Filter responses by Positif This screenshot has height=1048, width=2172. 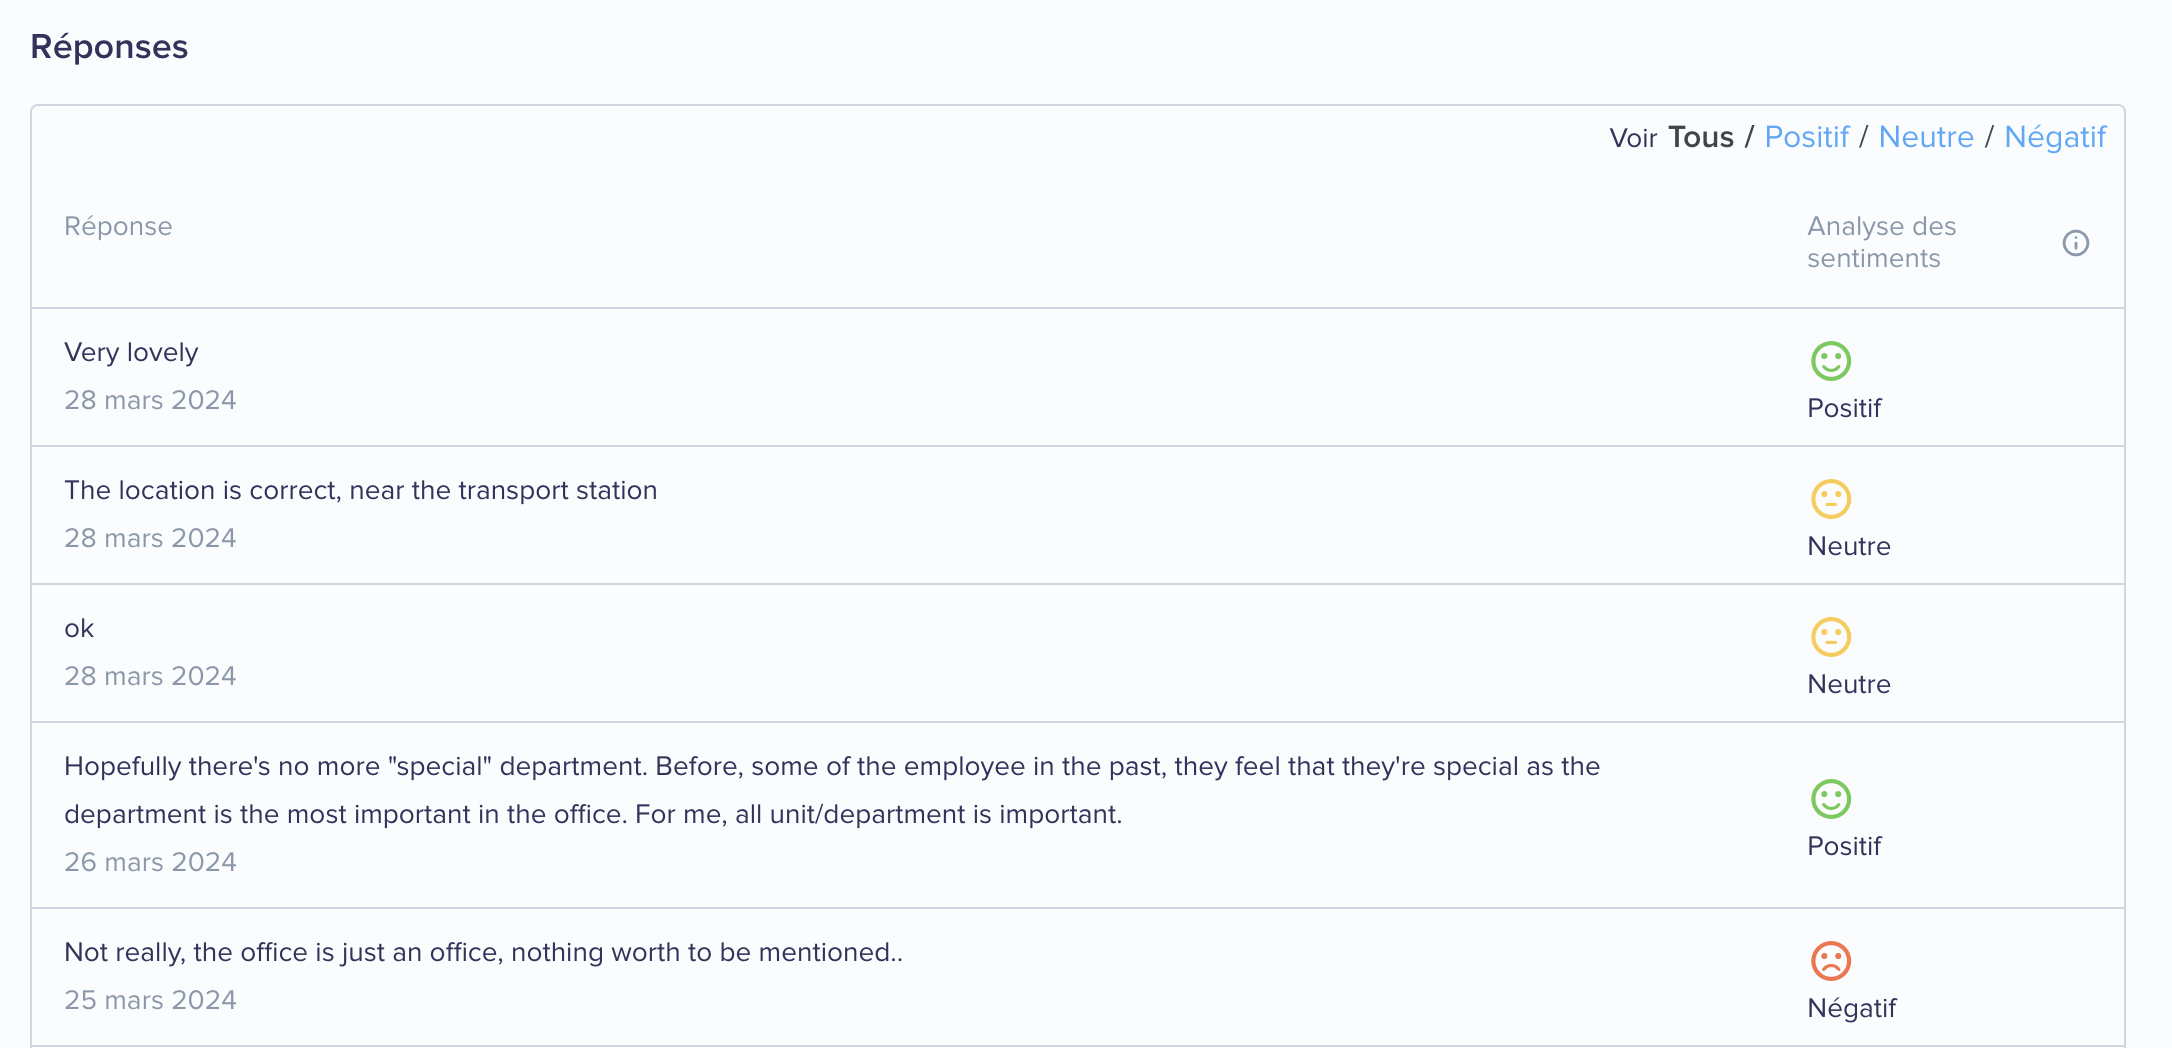[1806, 137]
